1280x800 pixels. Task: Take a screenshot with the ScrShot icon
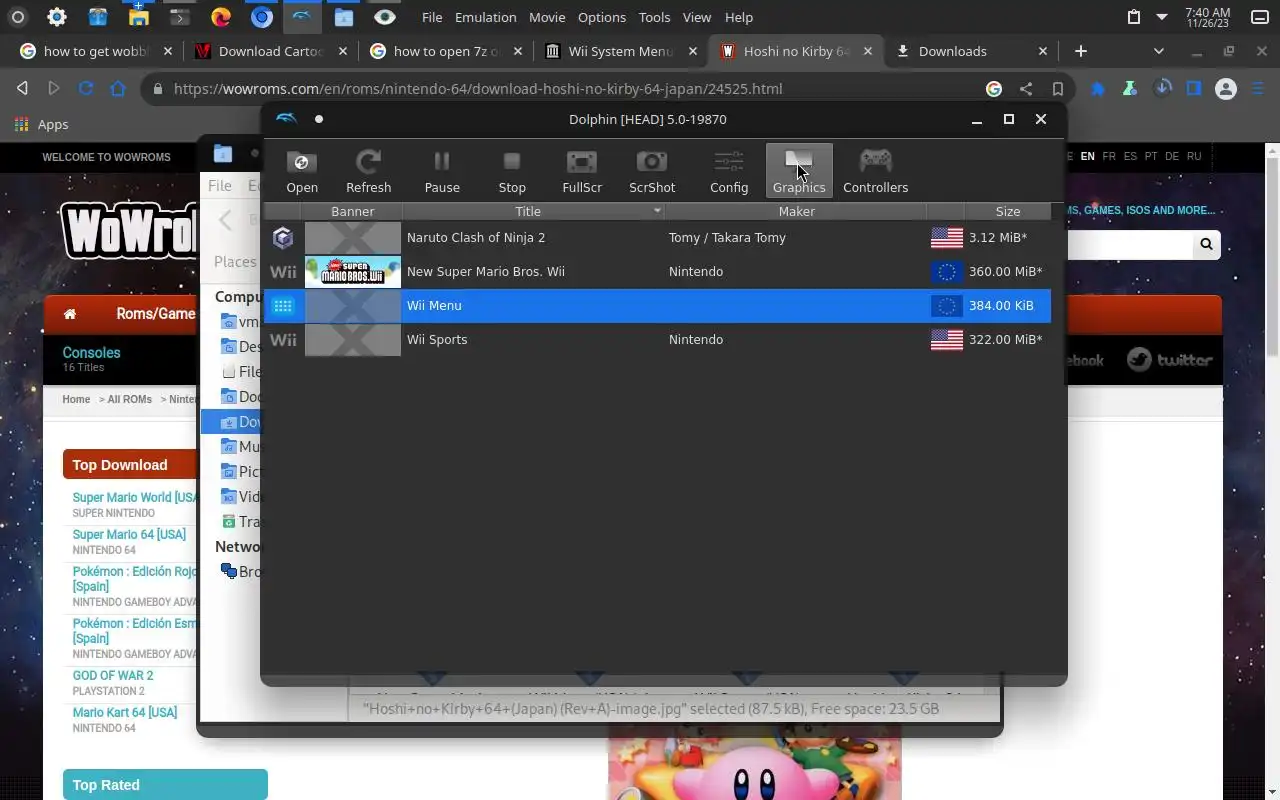(x=652, y=170)
